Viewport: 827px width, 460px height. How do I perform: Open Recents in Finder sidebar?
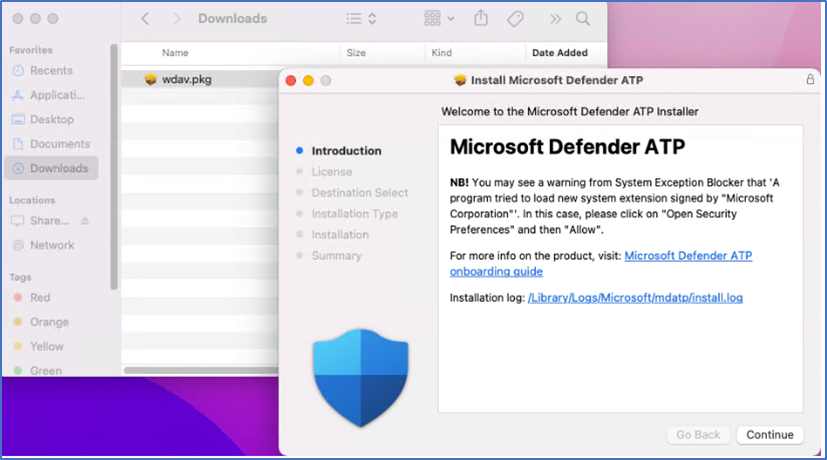(x=51, y=71)
